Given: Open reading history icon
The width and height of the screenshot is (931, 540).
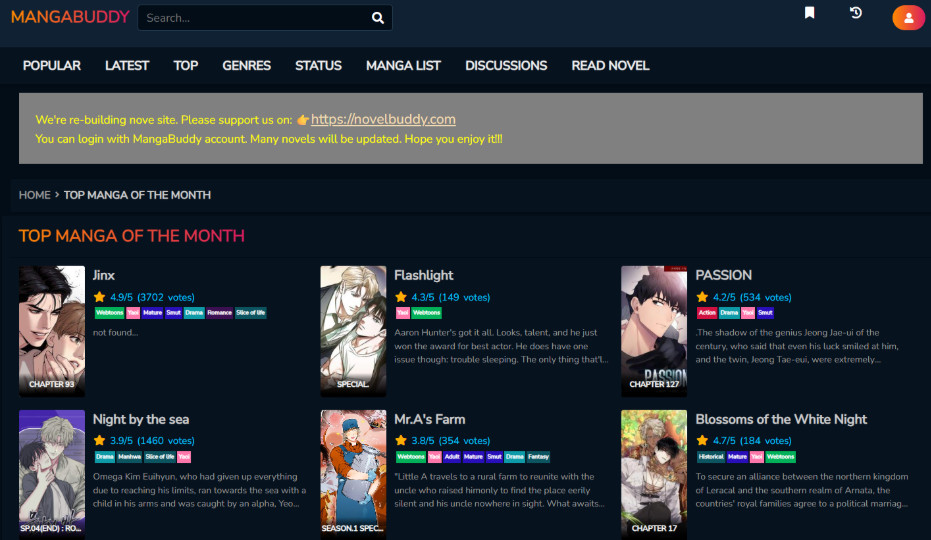Looking at the screenshot, I should point(856,13).
